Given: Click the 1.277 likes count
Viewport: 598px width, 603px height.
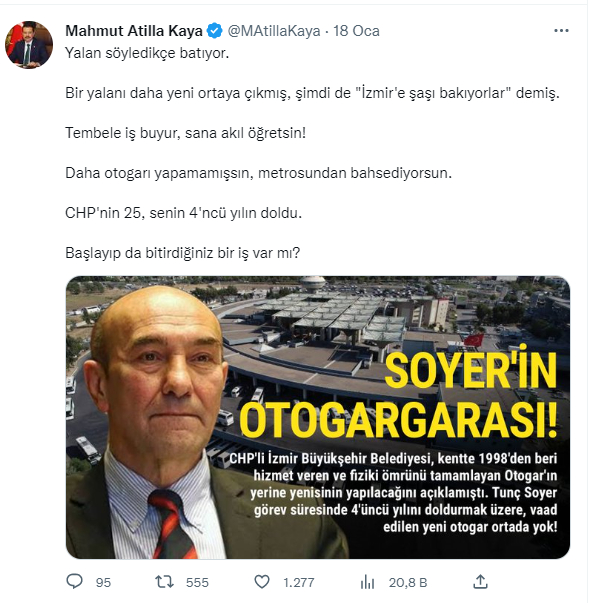Looking at the screenshot, I should (299, 583).
